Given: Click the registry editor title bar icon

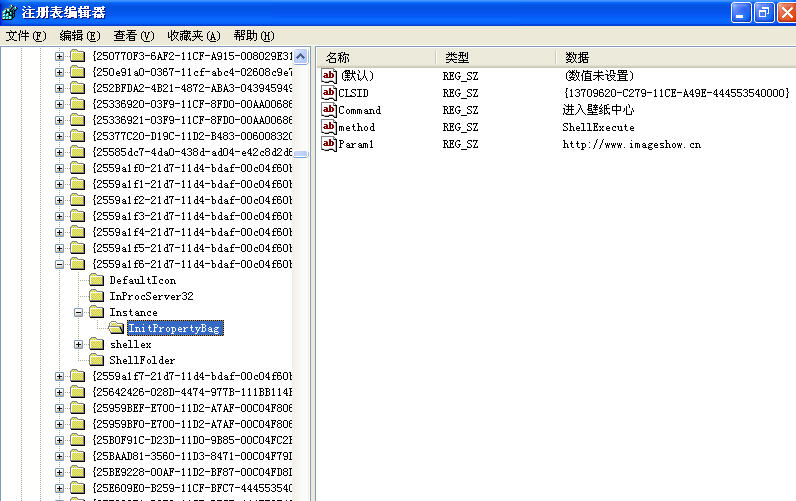Looking at the screenshot, I should pyautogui.click(x=9, y=12).
